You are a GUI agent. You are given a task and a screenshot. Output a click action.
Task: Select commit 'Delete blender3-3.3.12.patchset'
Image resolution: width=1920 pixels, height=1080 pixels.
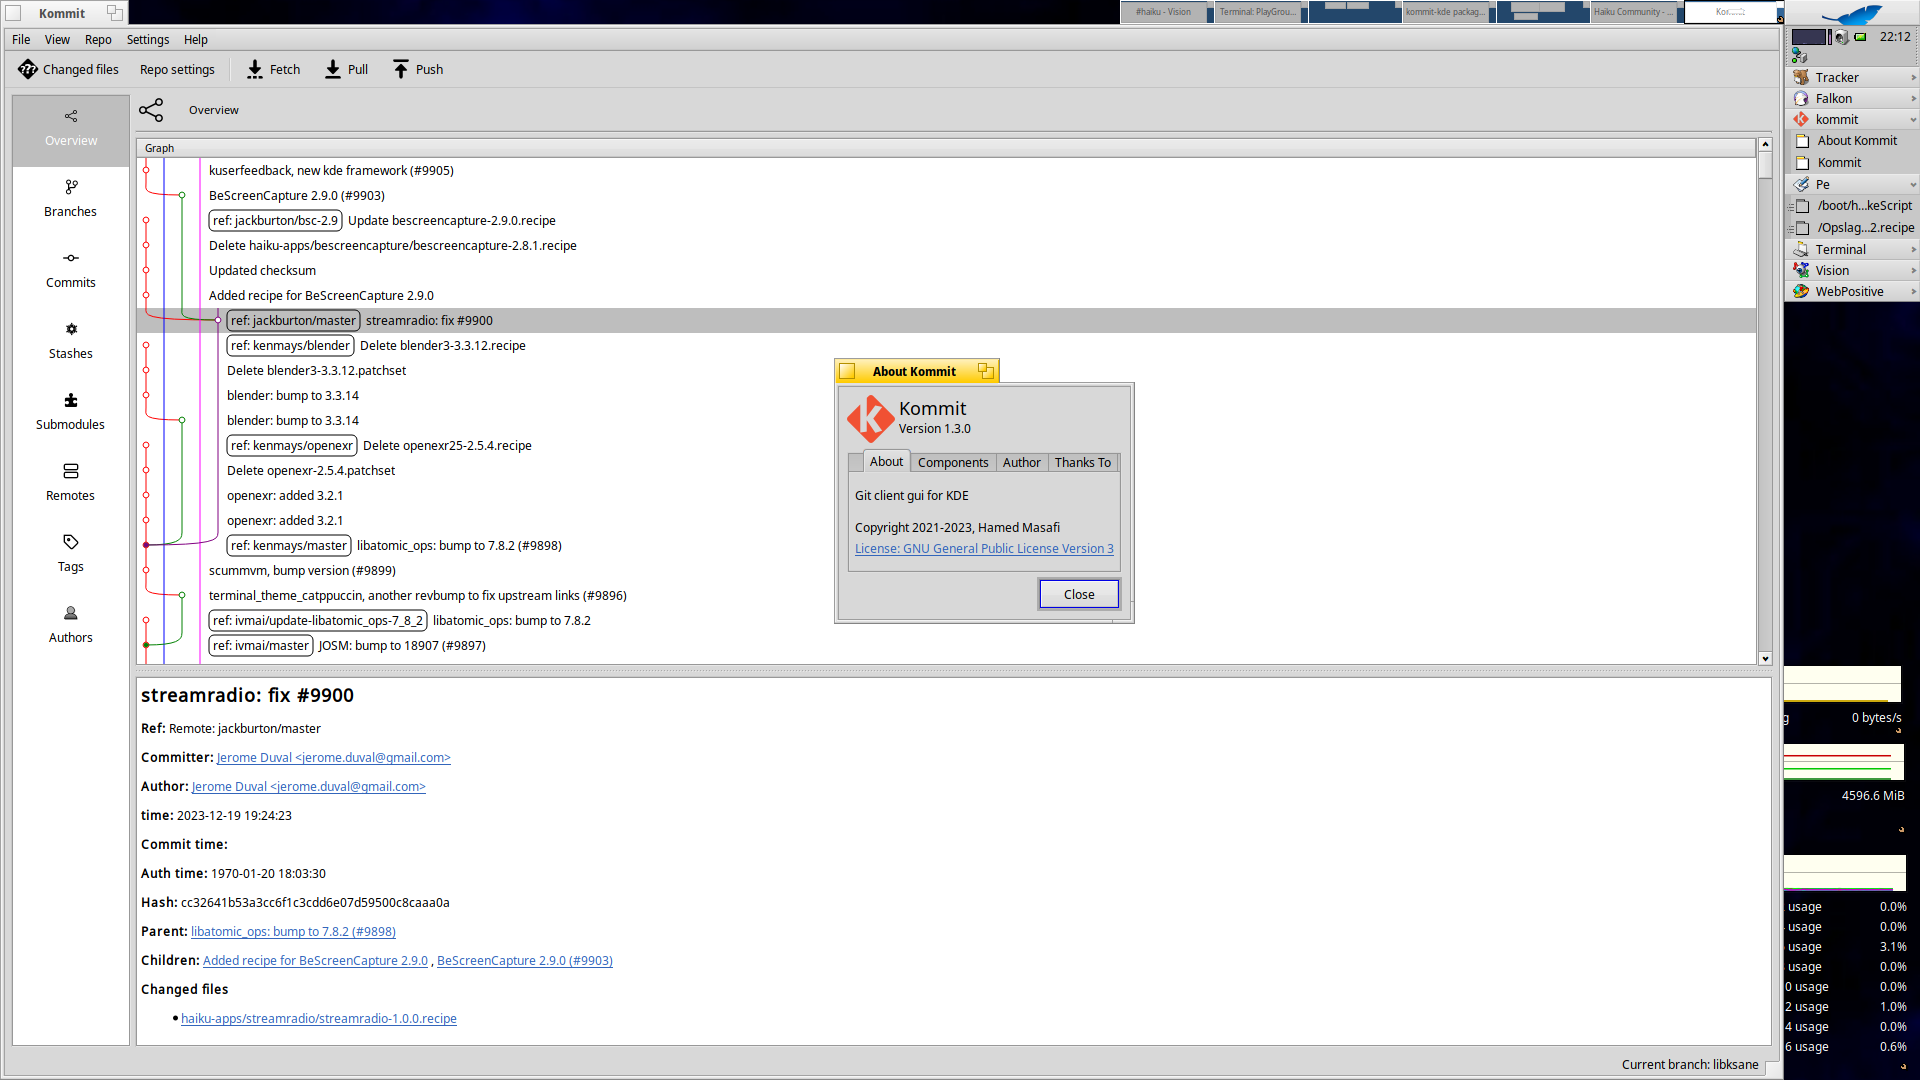click(316, 371)
